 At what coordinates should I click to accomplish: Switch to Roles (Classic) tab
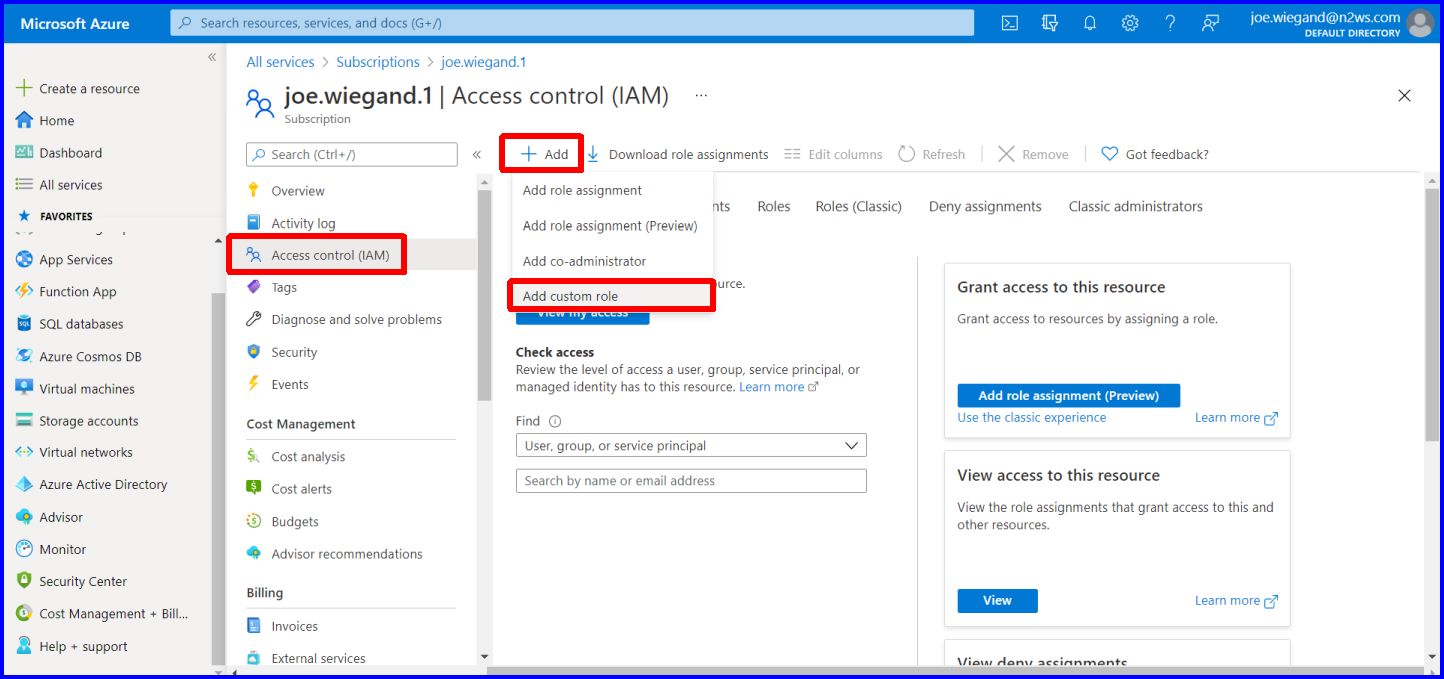pyautogui.click(x=859, y=207)
